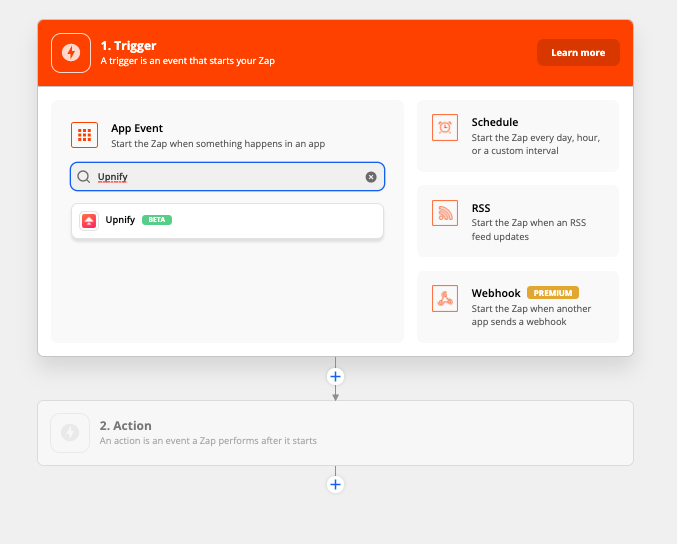Click the Action step lightning icon
The image size is (677, 544).
pyautogui.click(x=70, y=433)
